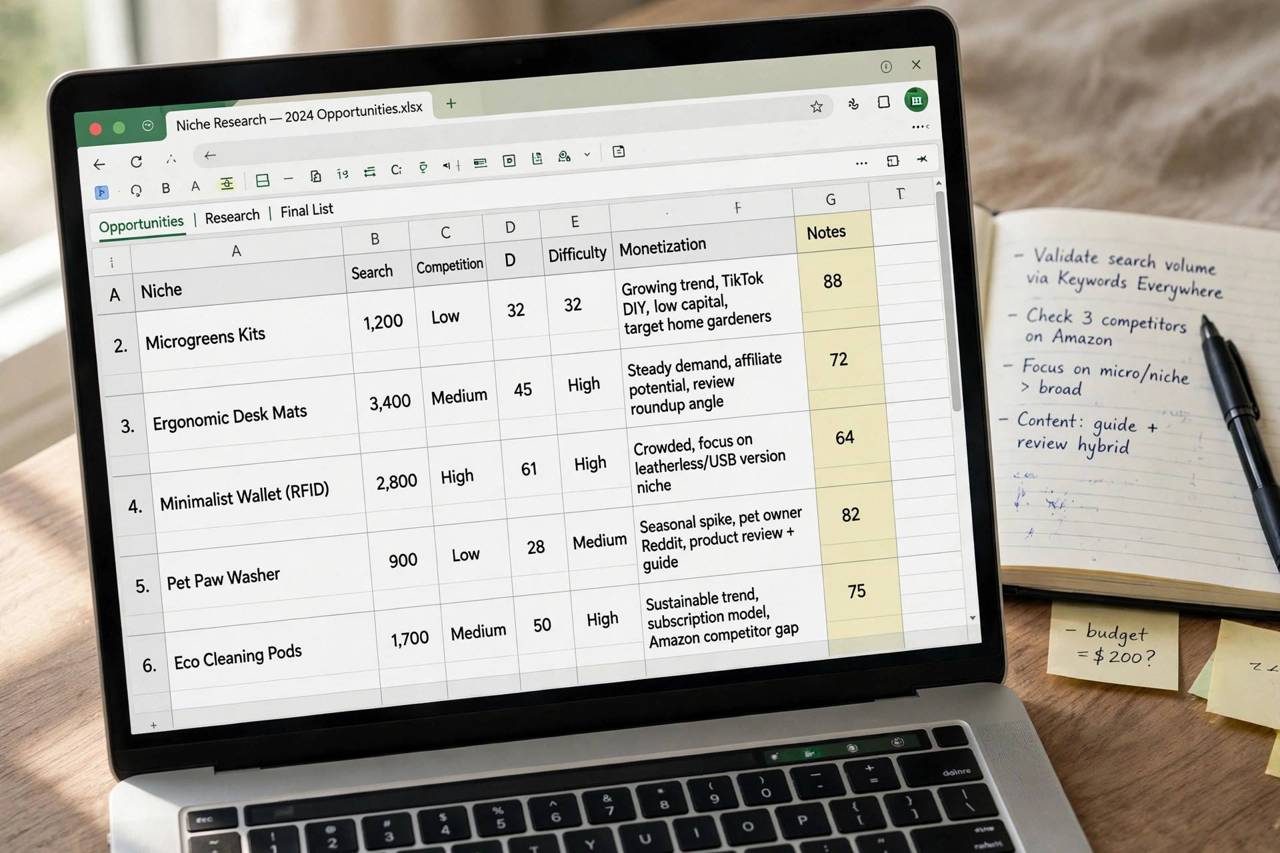Click the vertical scrollbar of the sheet
The width and height of the screenshot is (1280, 853).
tap(948, 300)
